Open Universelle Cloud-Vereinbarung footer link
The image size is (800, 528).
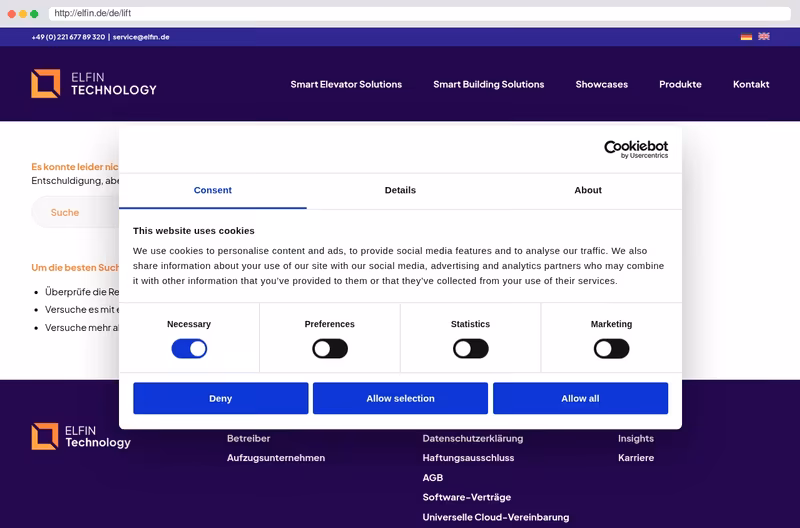pos(496,517)
